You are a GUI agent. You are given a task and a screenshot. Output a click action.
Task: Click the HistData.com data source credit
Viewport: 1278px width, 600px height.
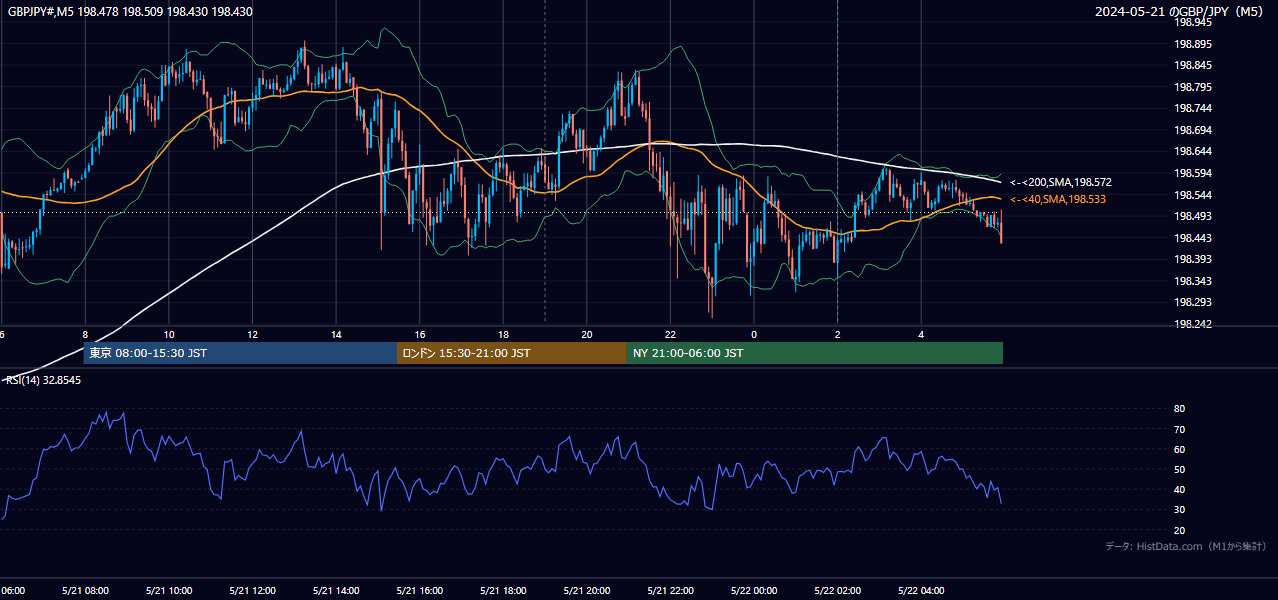coord(1185,547)
